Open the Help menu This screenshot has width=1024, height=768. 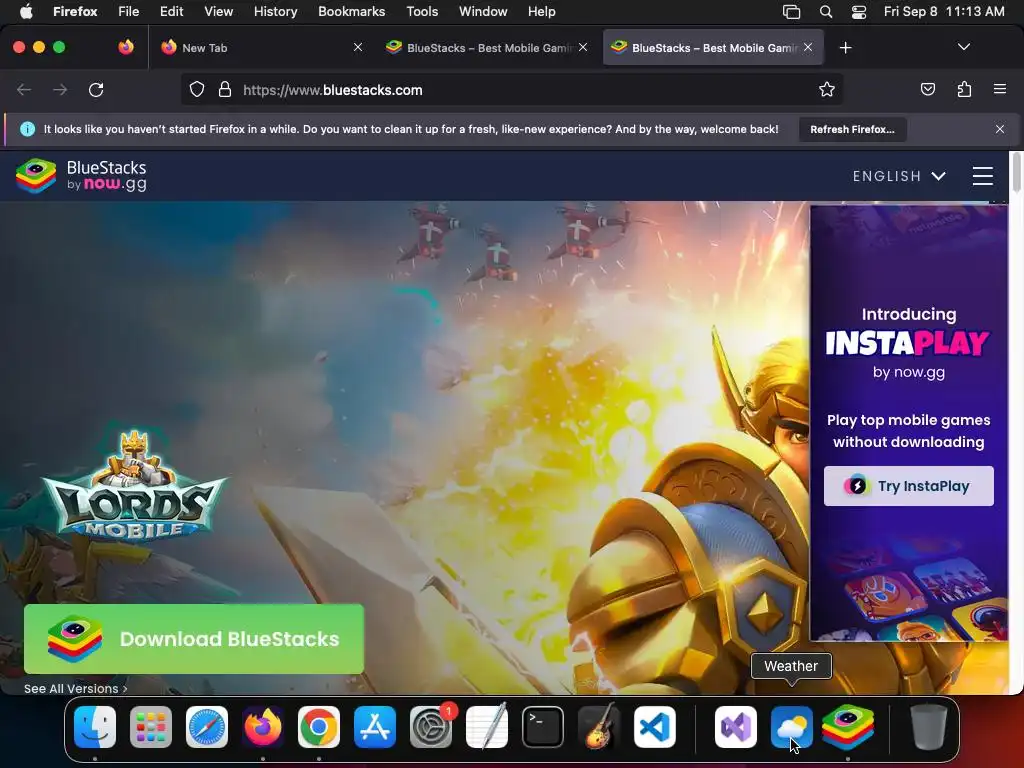(x=541, y=12)
